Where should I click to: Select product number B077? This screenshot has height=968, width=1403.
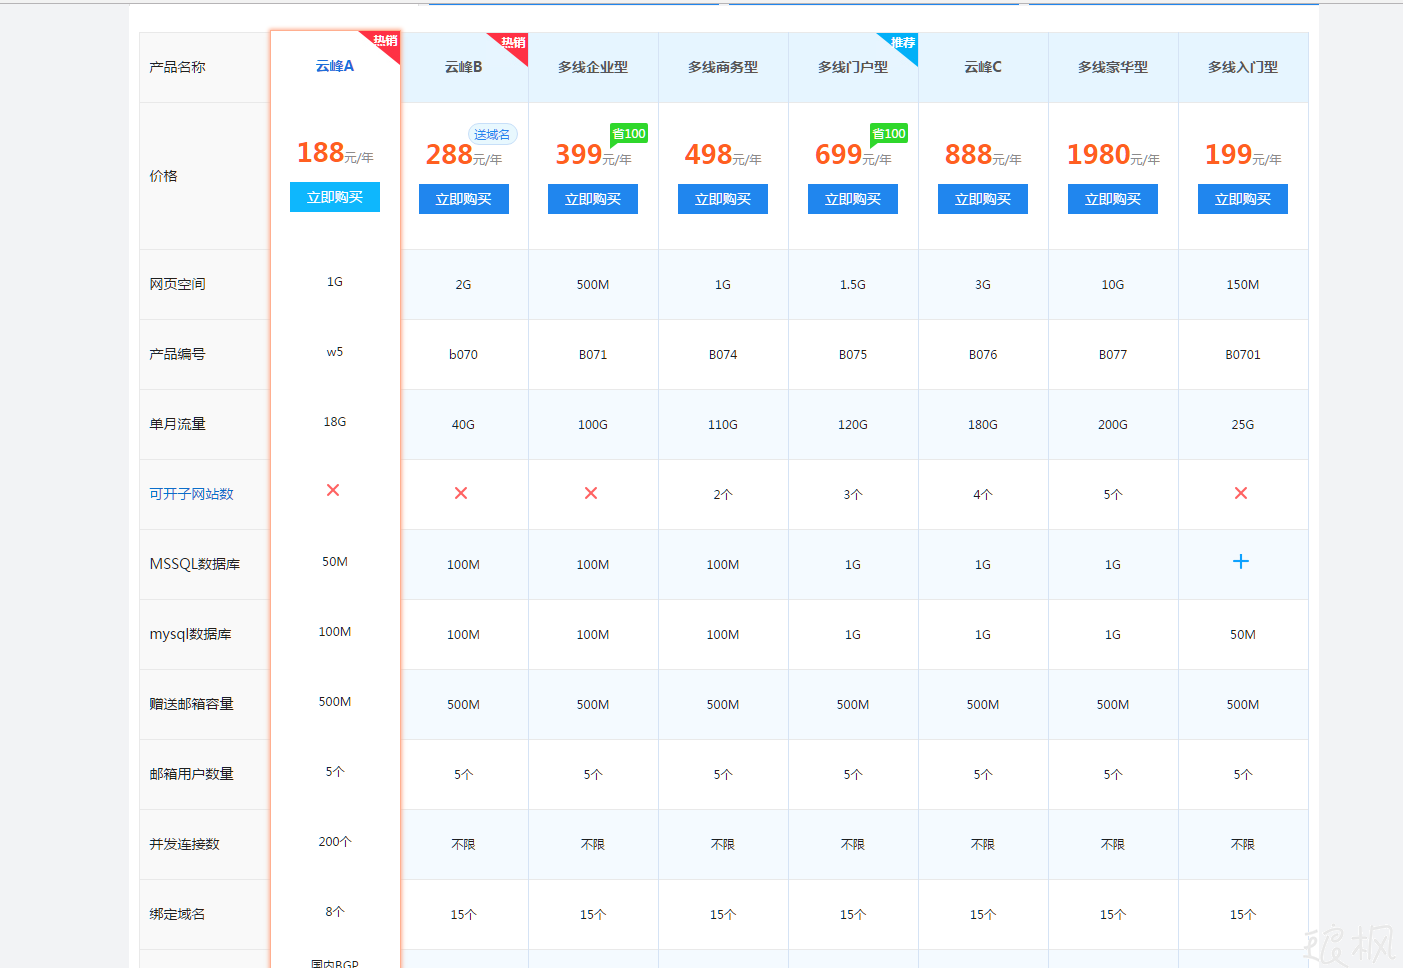click(x=1113, y=355)
